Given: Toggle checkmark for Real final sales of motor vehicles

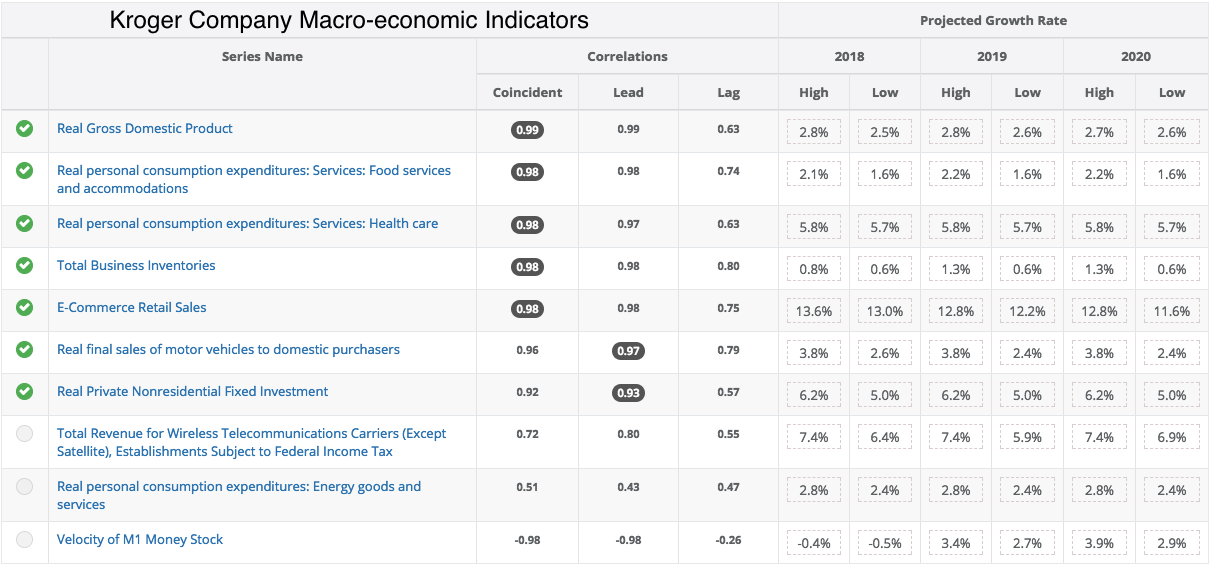Looking at the screenshot, I should (25, 349).
